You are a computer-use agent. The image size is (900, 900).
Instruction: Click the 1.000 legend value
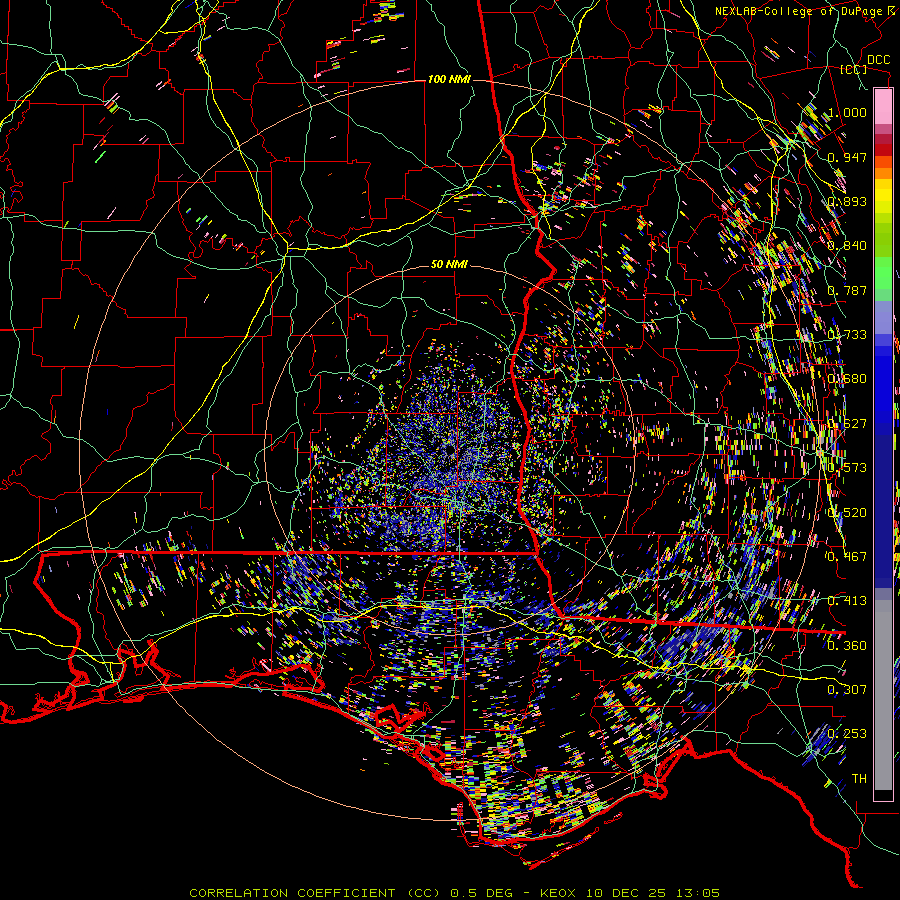847,112
